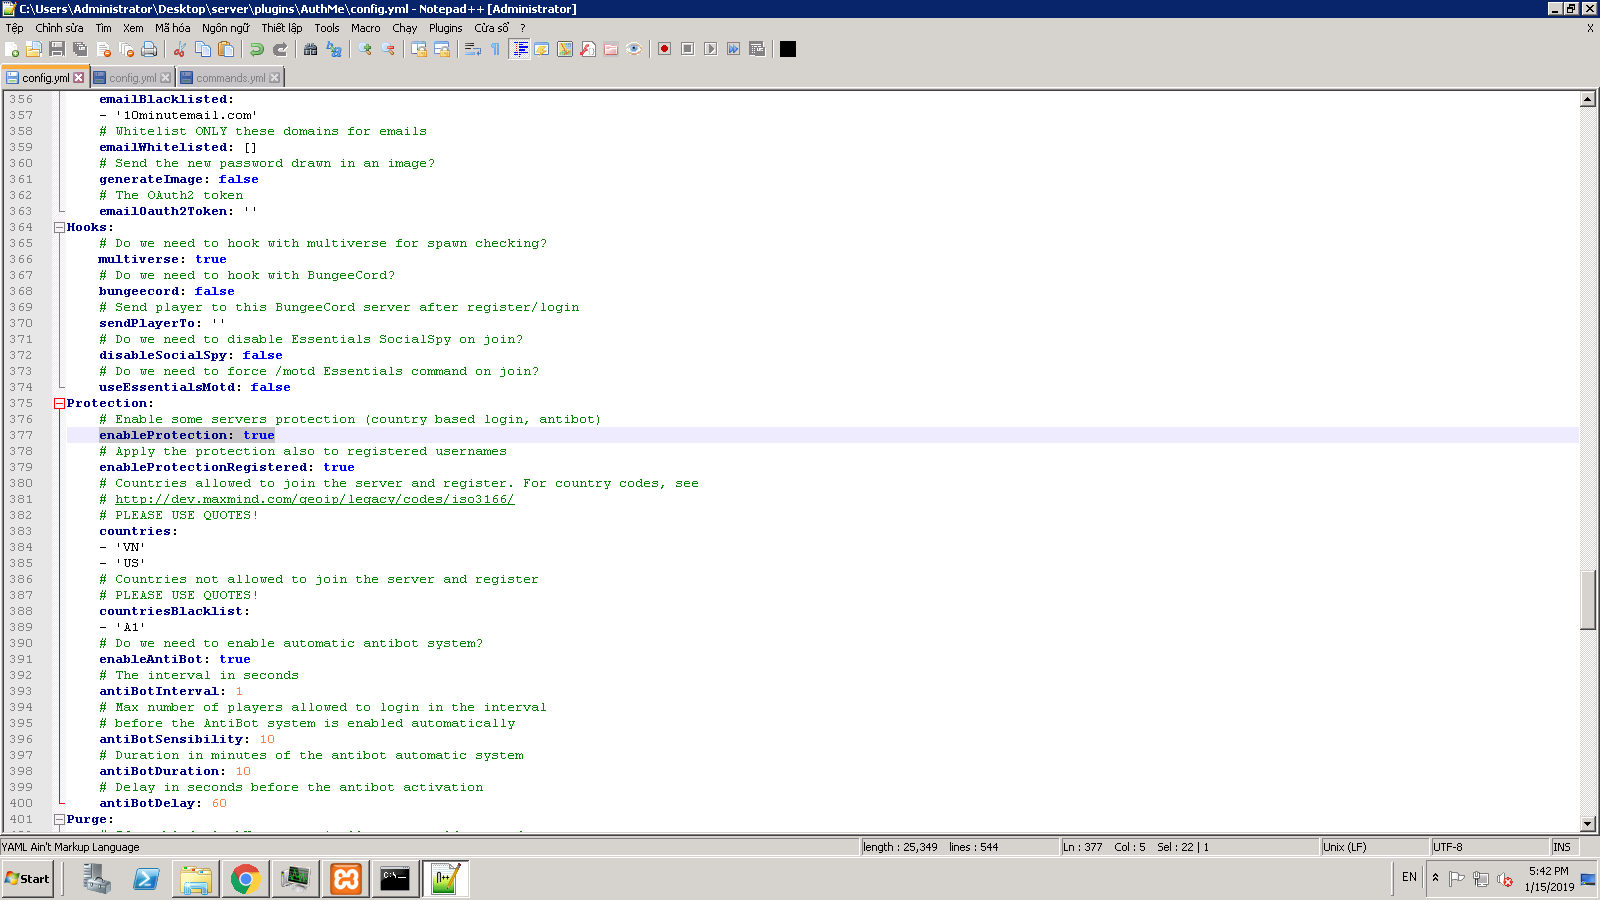Toggle show all characters pilcrow icon
The height and width of the screenshot is (900, 1600).
(496, 49)
